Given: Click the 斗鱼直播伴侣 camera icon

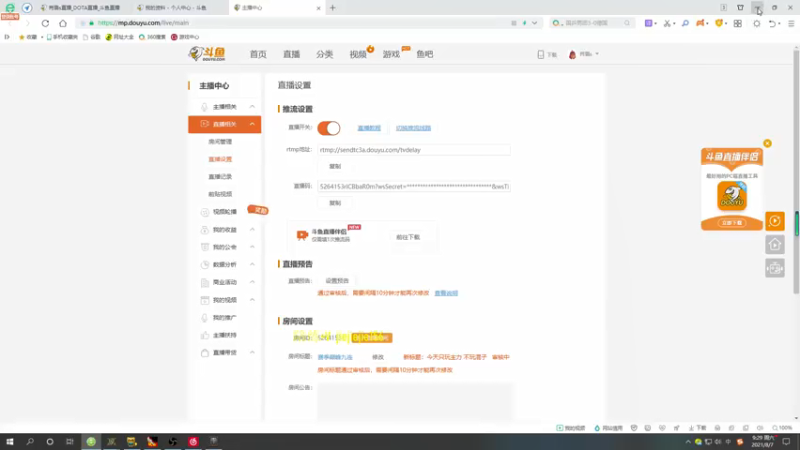Looking at the screenshot, I should [302, 235].
